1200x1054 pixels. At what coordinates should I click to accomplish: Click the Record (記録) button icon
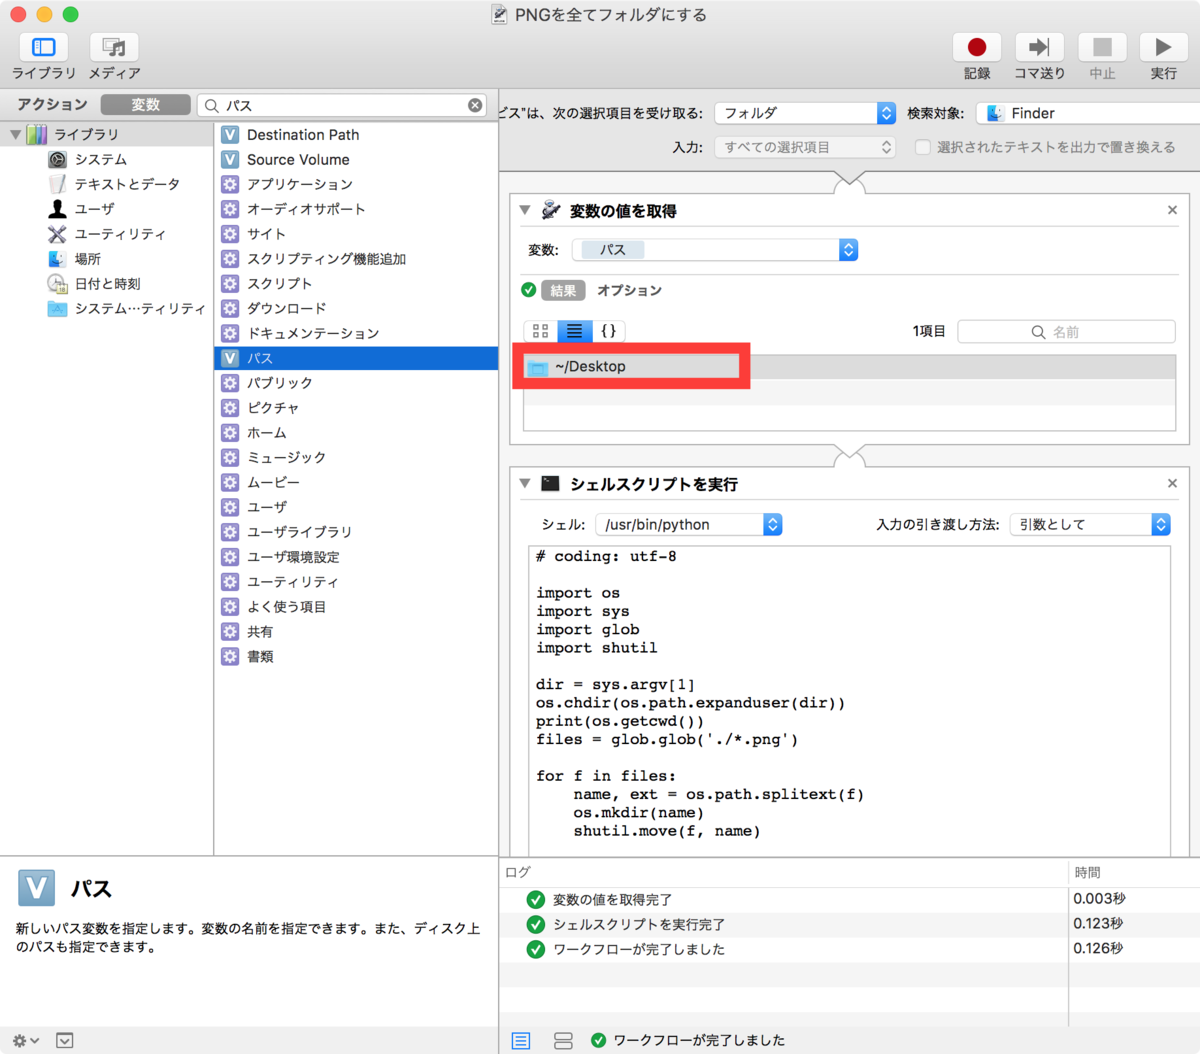pyautogui.click(x=977, y=47)
